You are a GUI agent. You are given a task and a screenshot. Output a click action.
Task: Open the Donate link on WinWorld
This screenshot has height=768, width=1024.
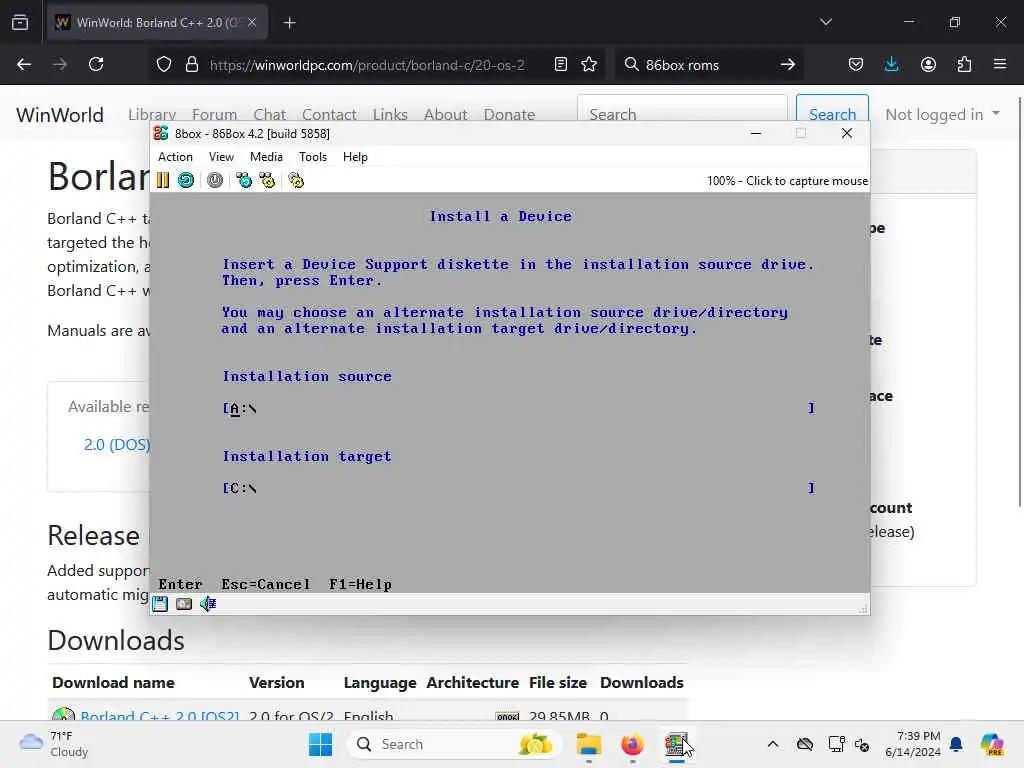pos(509,115)
